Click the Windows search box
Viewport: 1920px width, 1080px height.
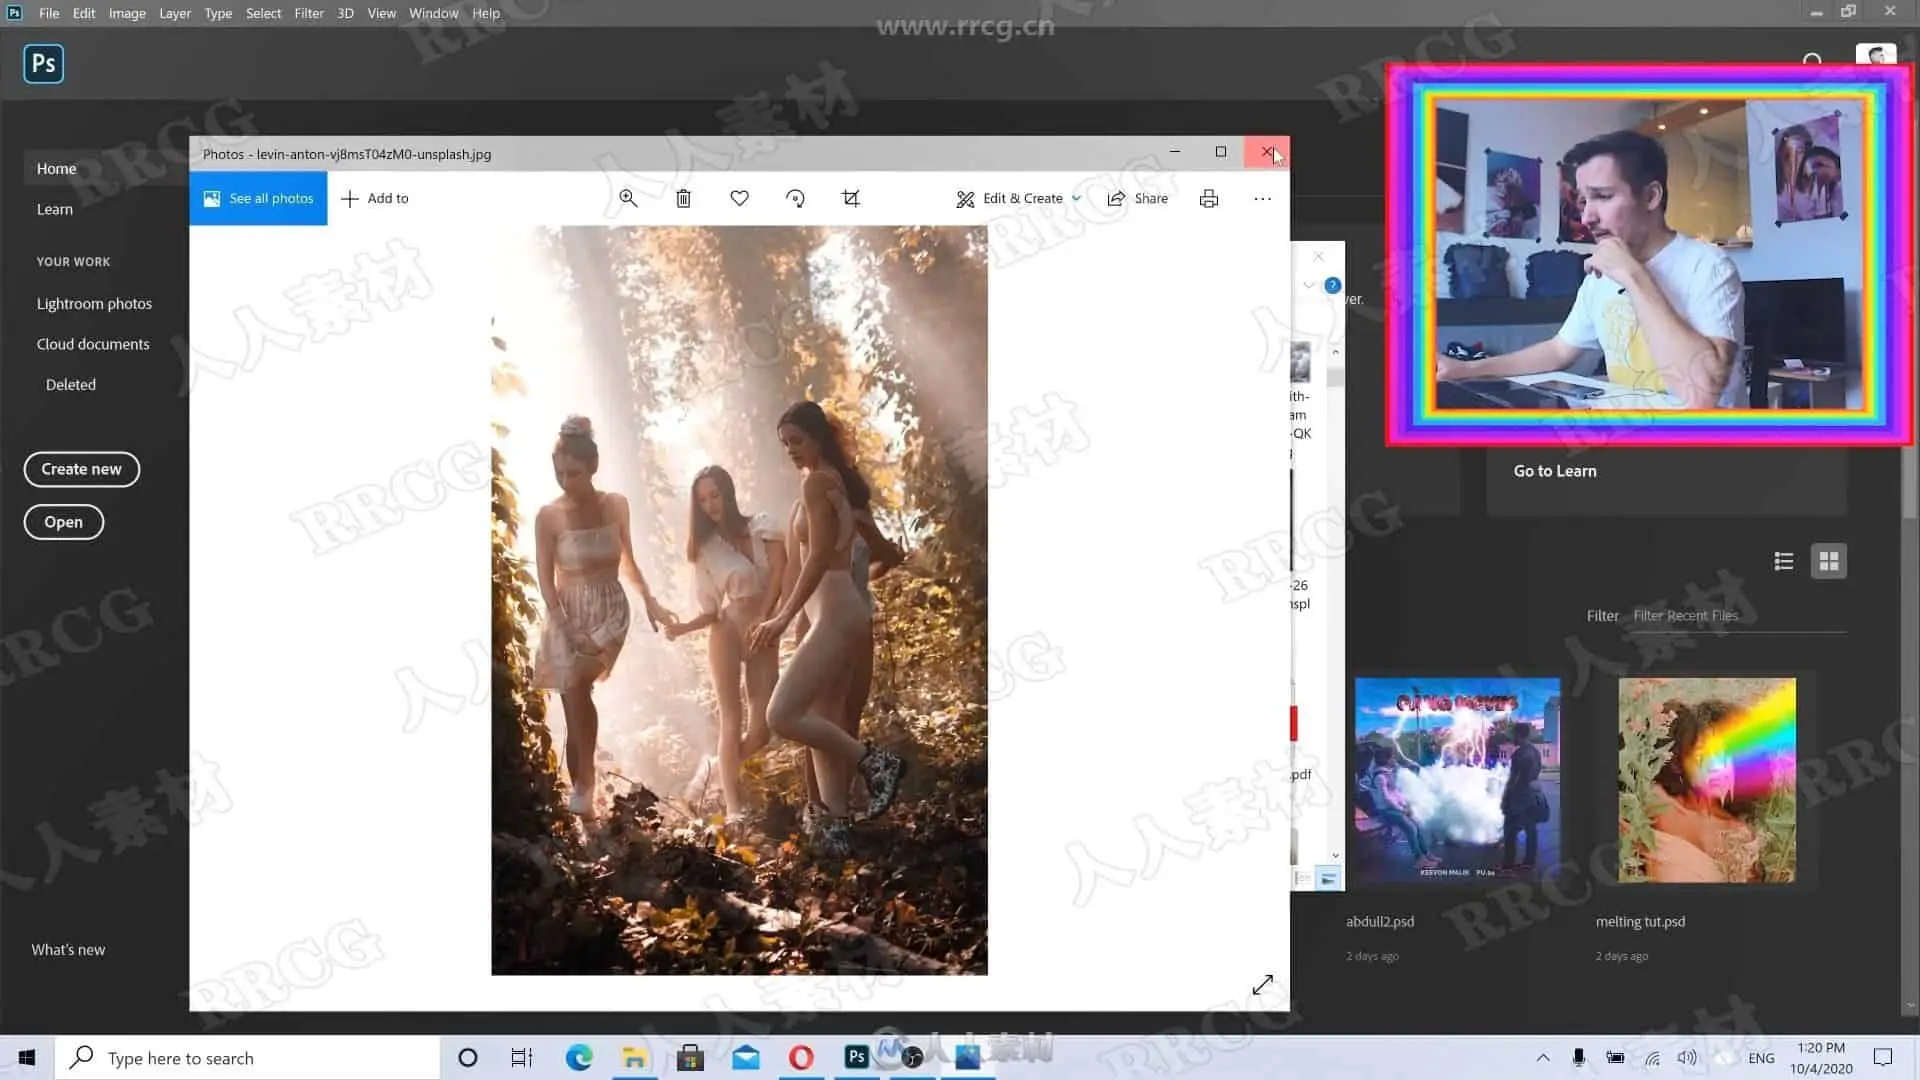tap(248, 1057)
